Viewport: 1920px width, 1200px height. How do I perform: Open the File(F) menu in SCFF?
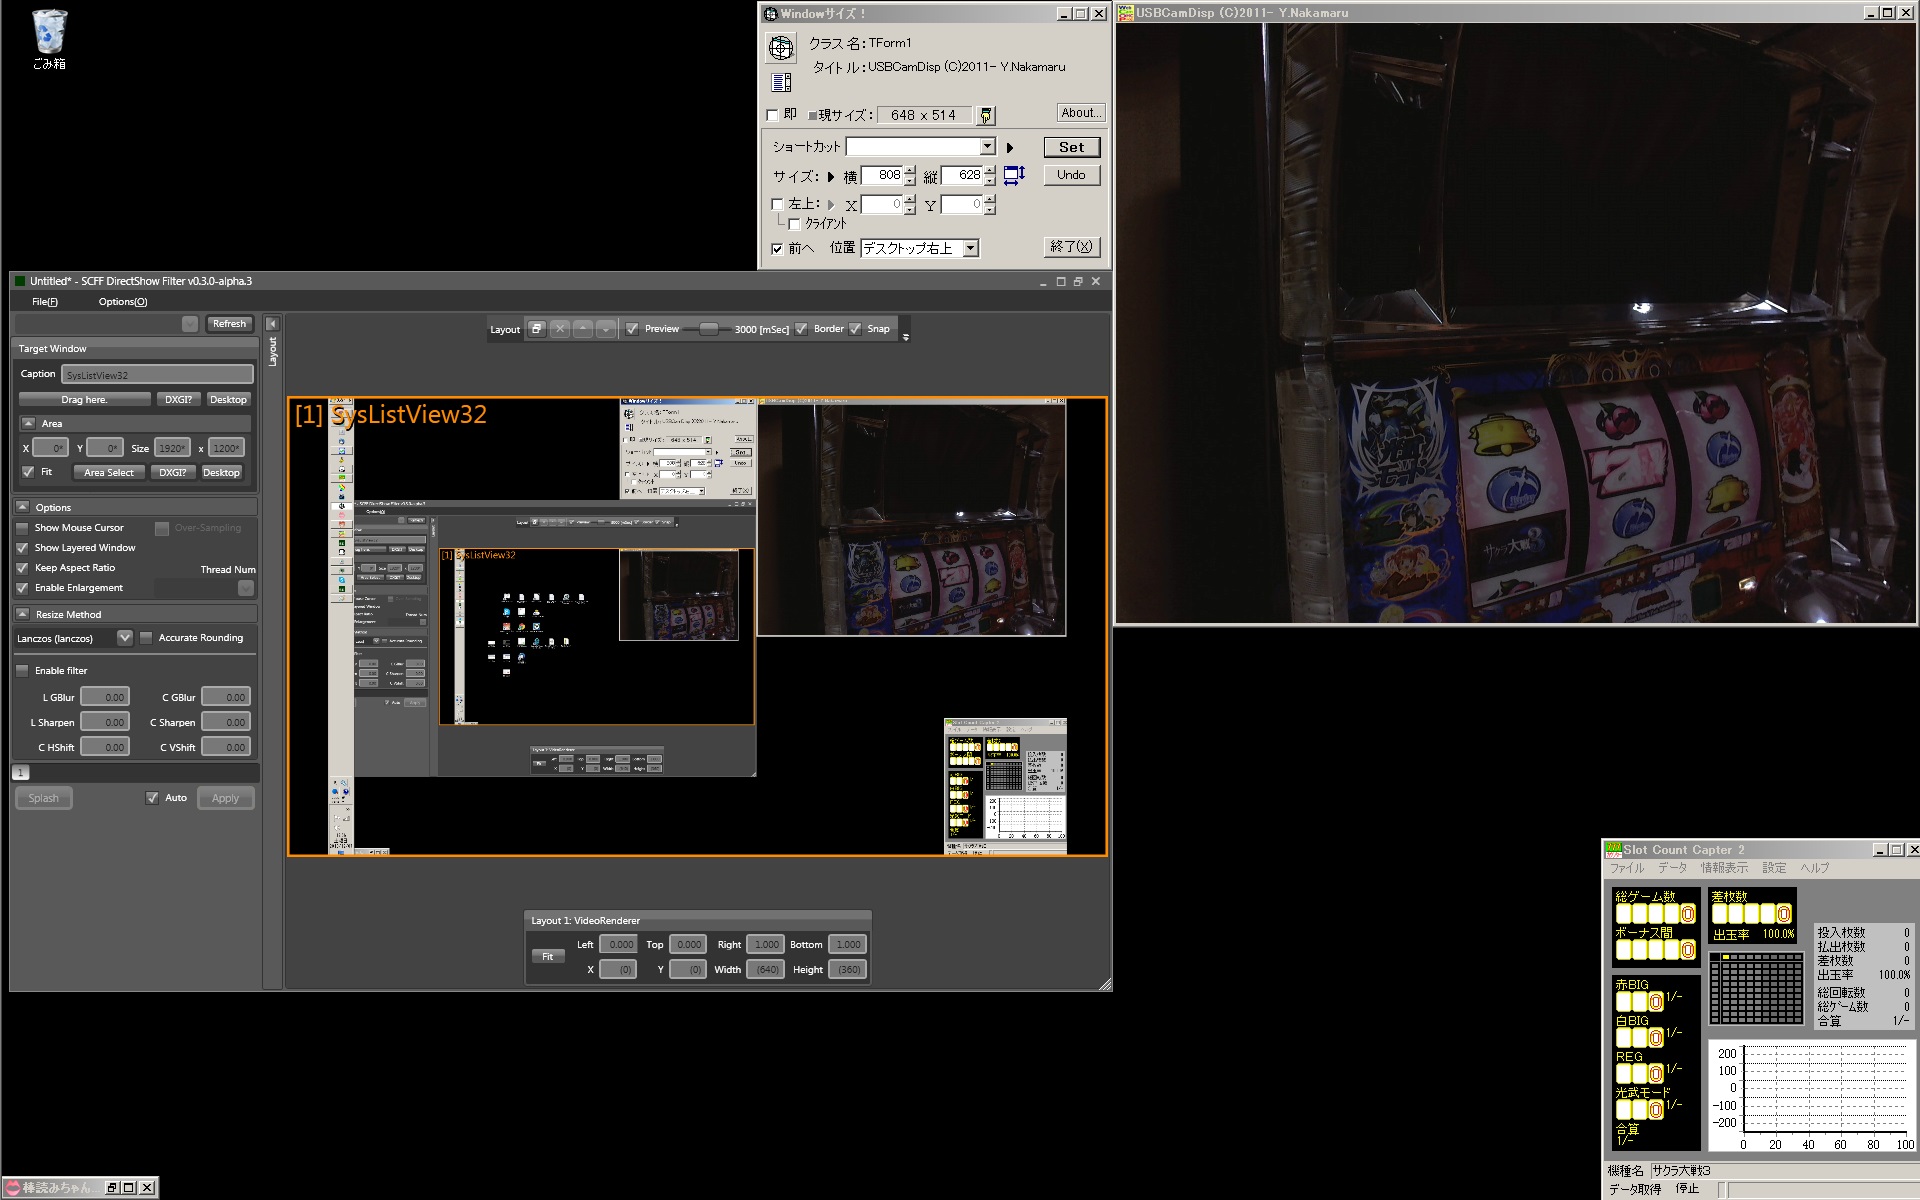(x=45, y=302)
